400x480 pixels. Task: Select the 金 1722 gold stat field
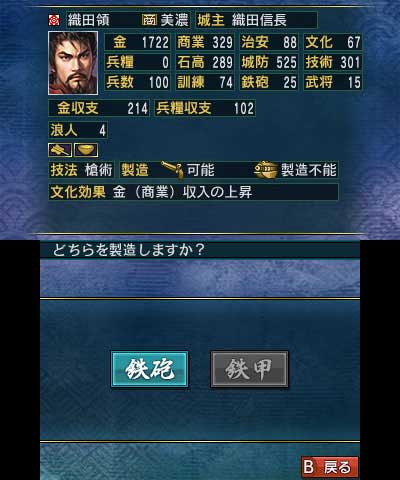coord(137,42)
